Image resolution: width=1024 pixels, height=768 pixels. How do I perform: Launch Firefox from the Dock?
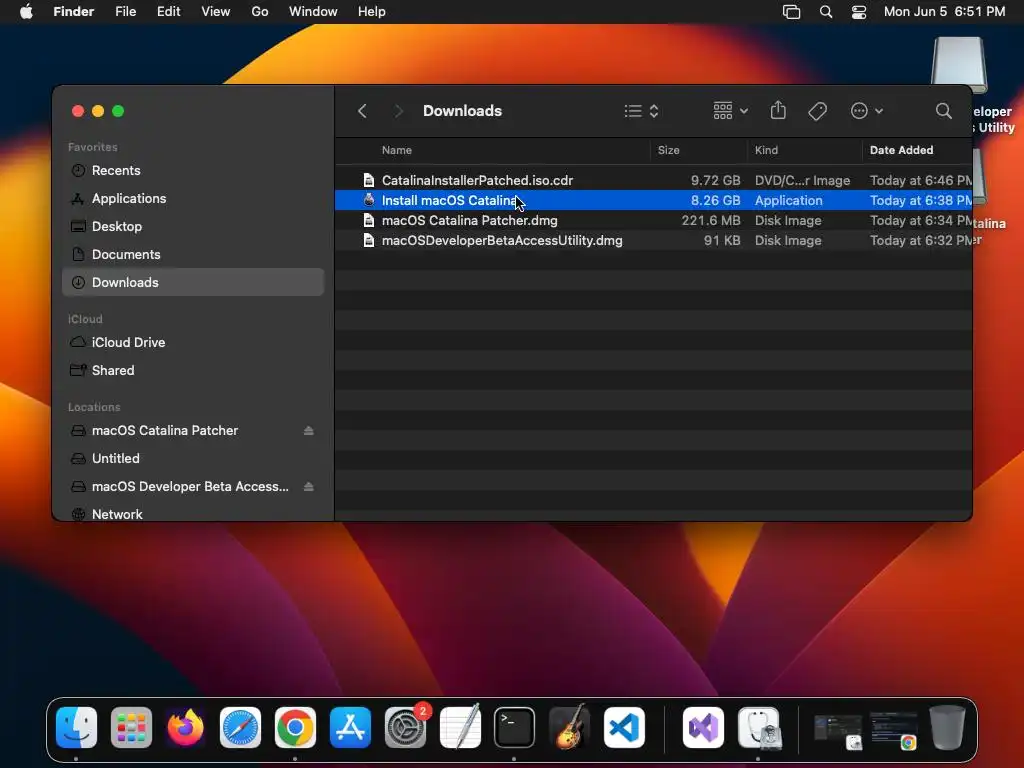pyautogui.click(x=185, y=728)
